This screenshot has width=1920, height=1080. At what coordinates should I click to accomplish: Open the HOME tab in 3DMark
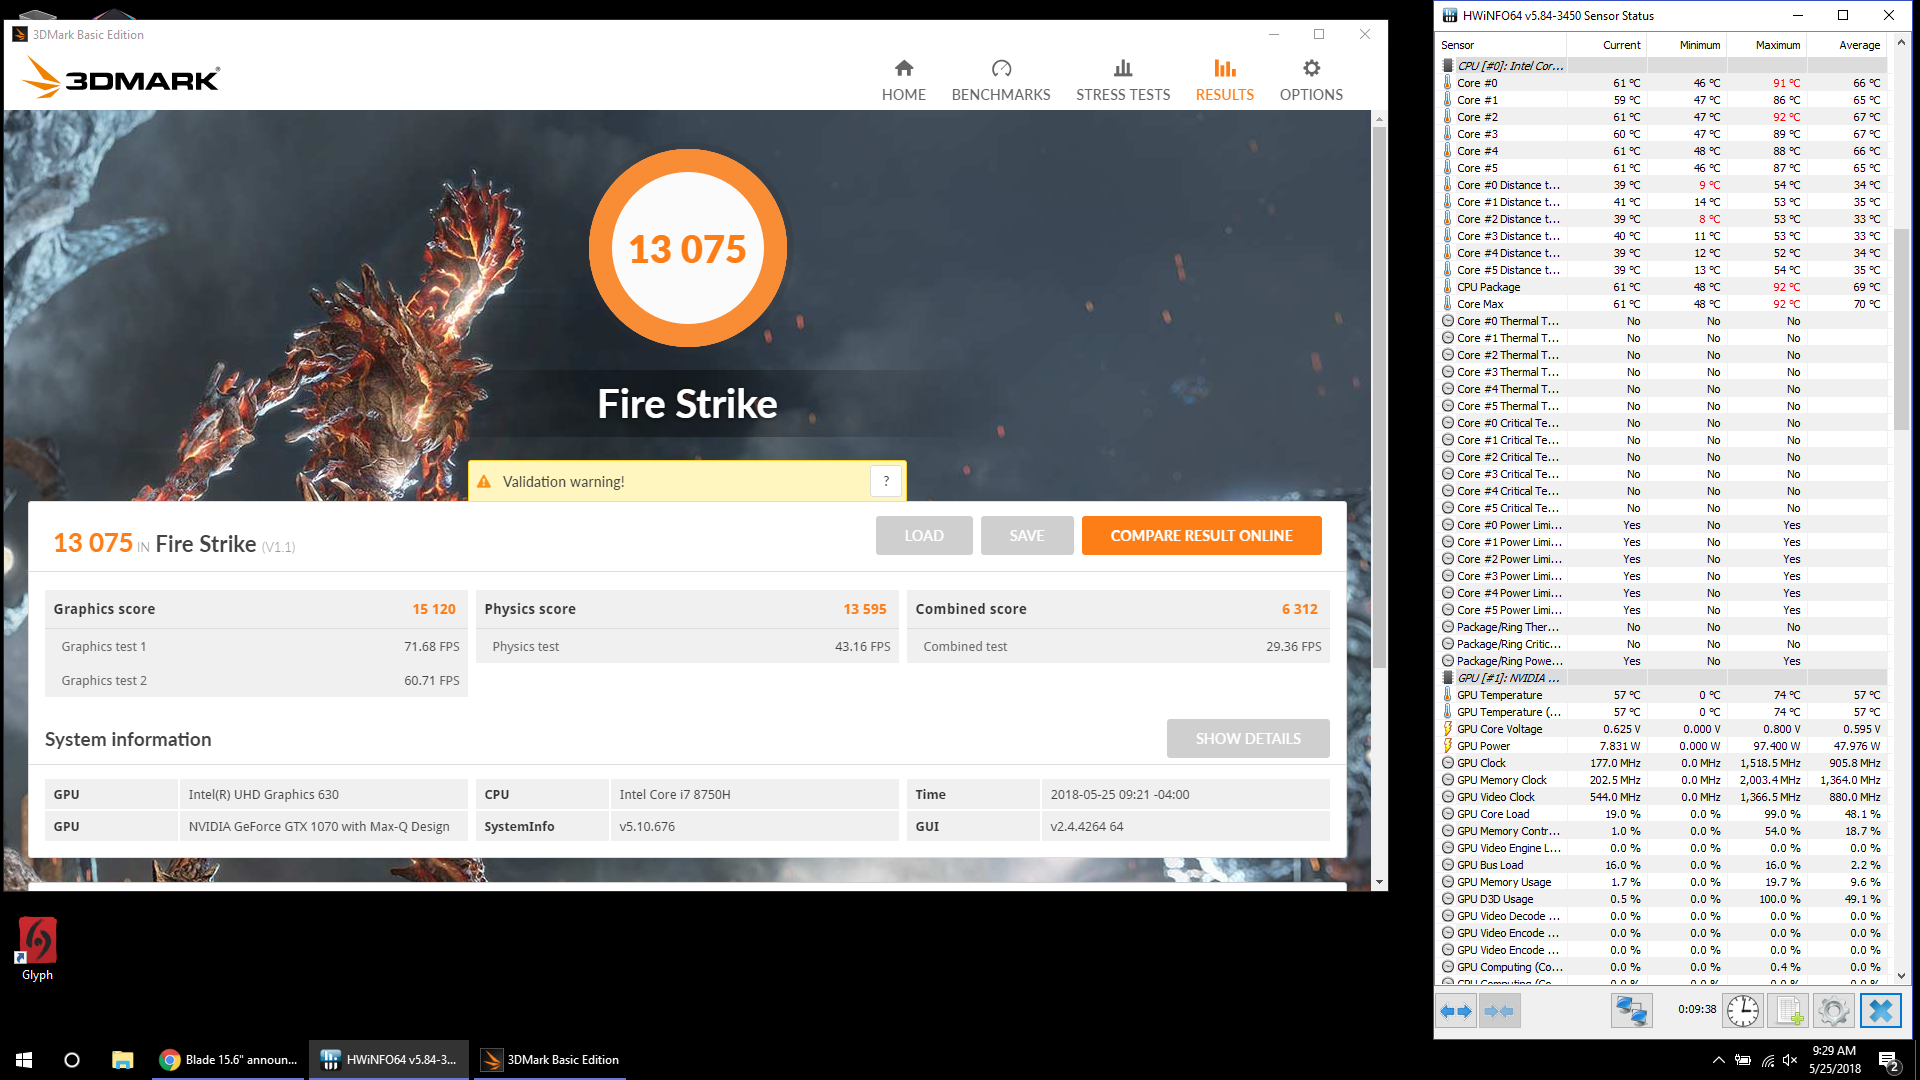point(903,80)
